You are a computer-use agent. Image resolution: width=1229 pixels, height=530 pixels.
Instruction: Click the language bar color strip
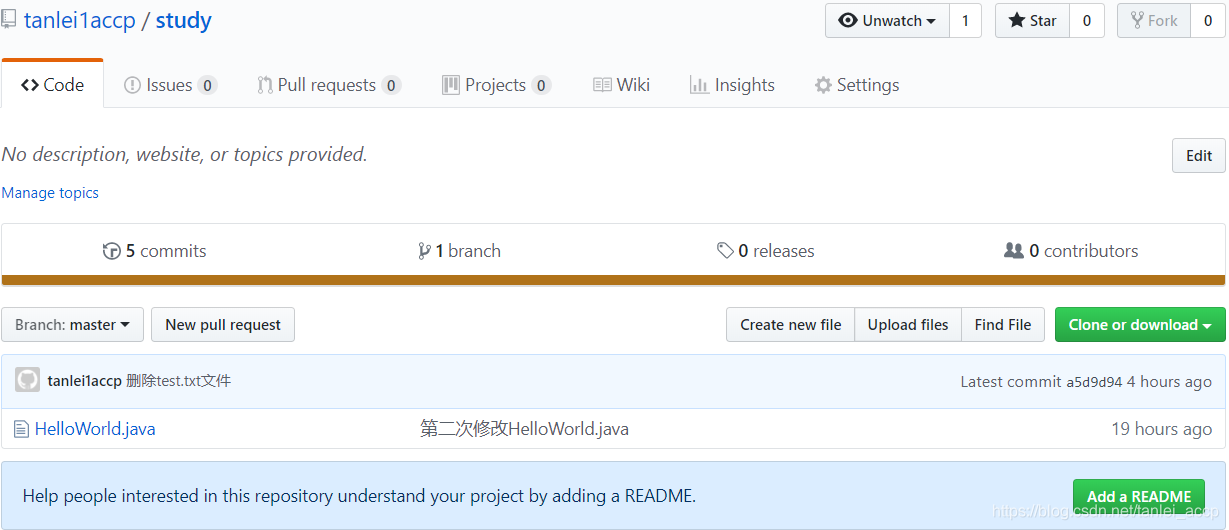click(x=613, y=281)
